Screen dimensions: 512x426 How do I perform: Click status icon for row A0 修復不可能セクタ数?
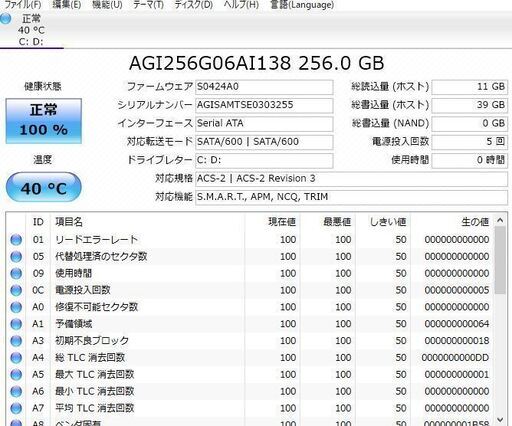(x=16, y=307)
